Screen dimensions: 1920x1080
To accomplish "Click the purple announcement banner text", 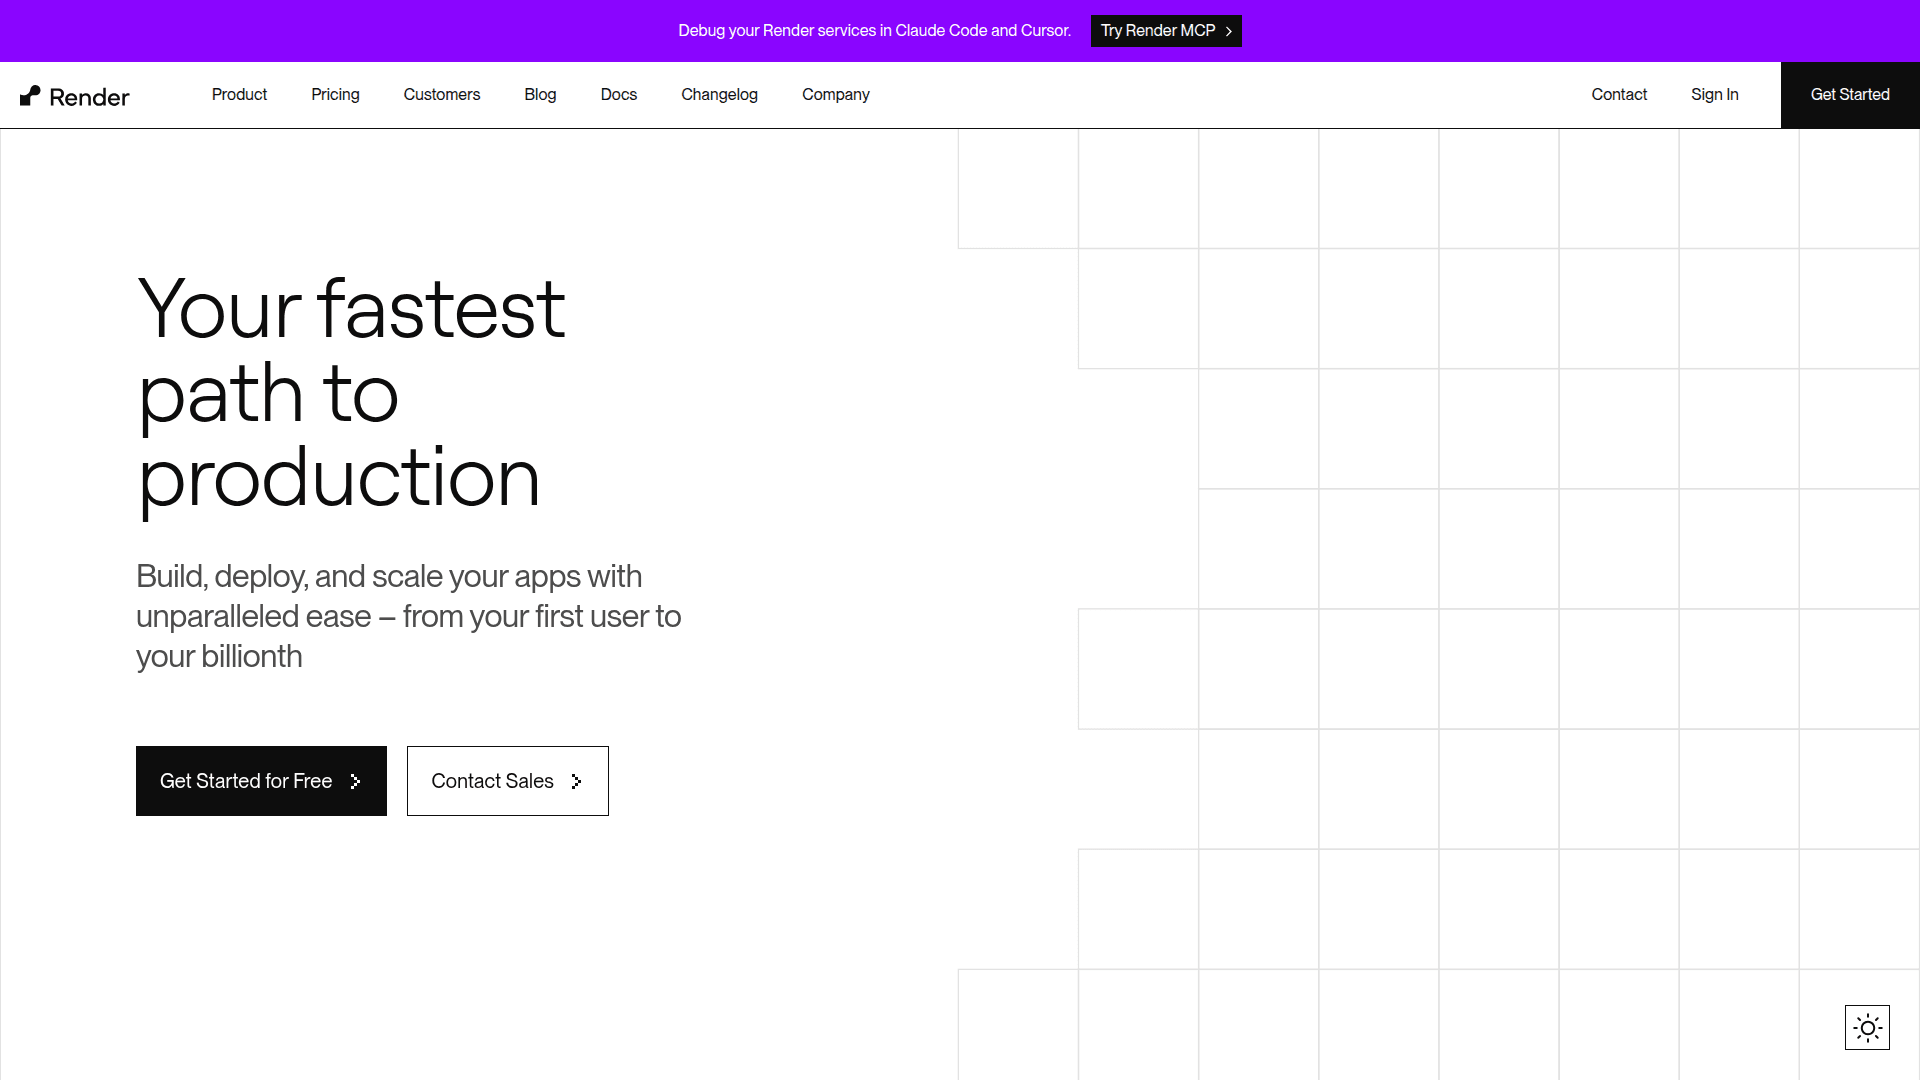I will [874, 31].
